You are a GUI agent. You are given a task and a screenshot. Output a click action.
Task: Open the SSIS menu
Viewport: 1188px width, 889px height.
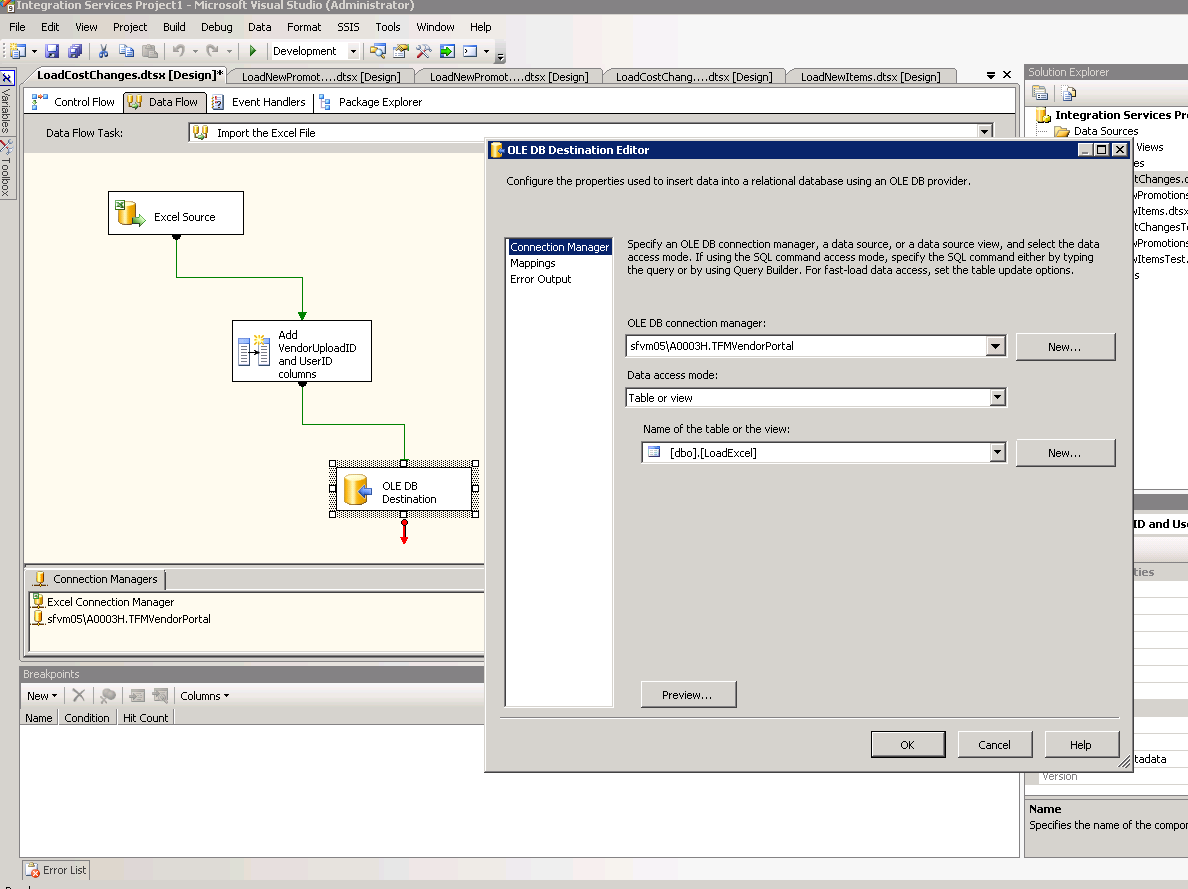(347, 27)
